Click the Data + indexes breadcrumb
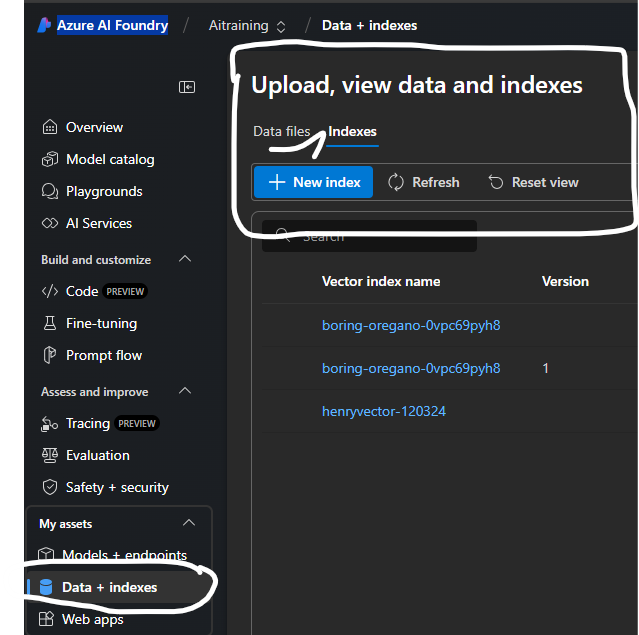639x635 pixels. 369,26
